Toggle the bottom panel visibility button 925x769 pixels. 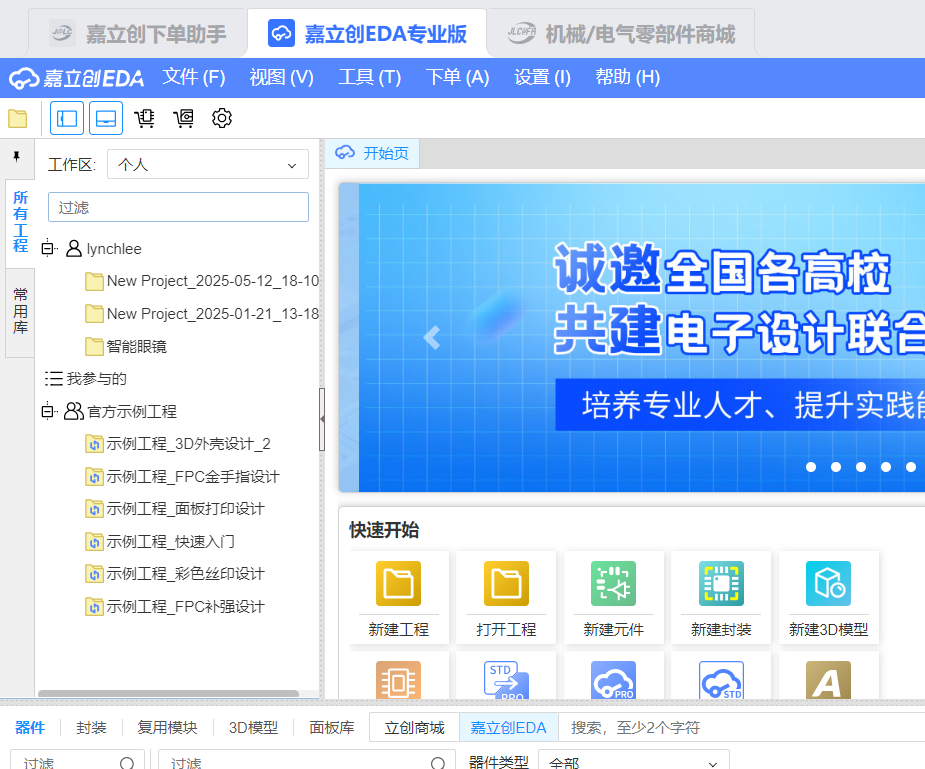tap(106, 119)
